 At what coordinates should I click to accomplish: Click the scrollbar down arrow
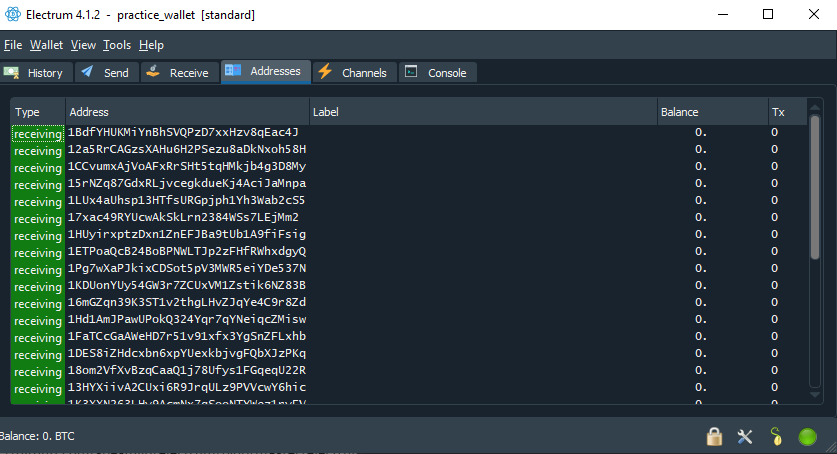click(x=815, y=395)
